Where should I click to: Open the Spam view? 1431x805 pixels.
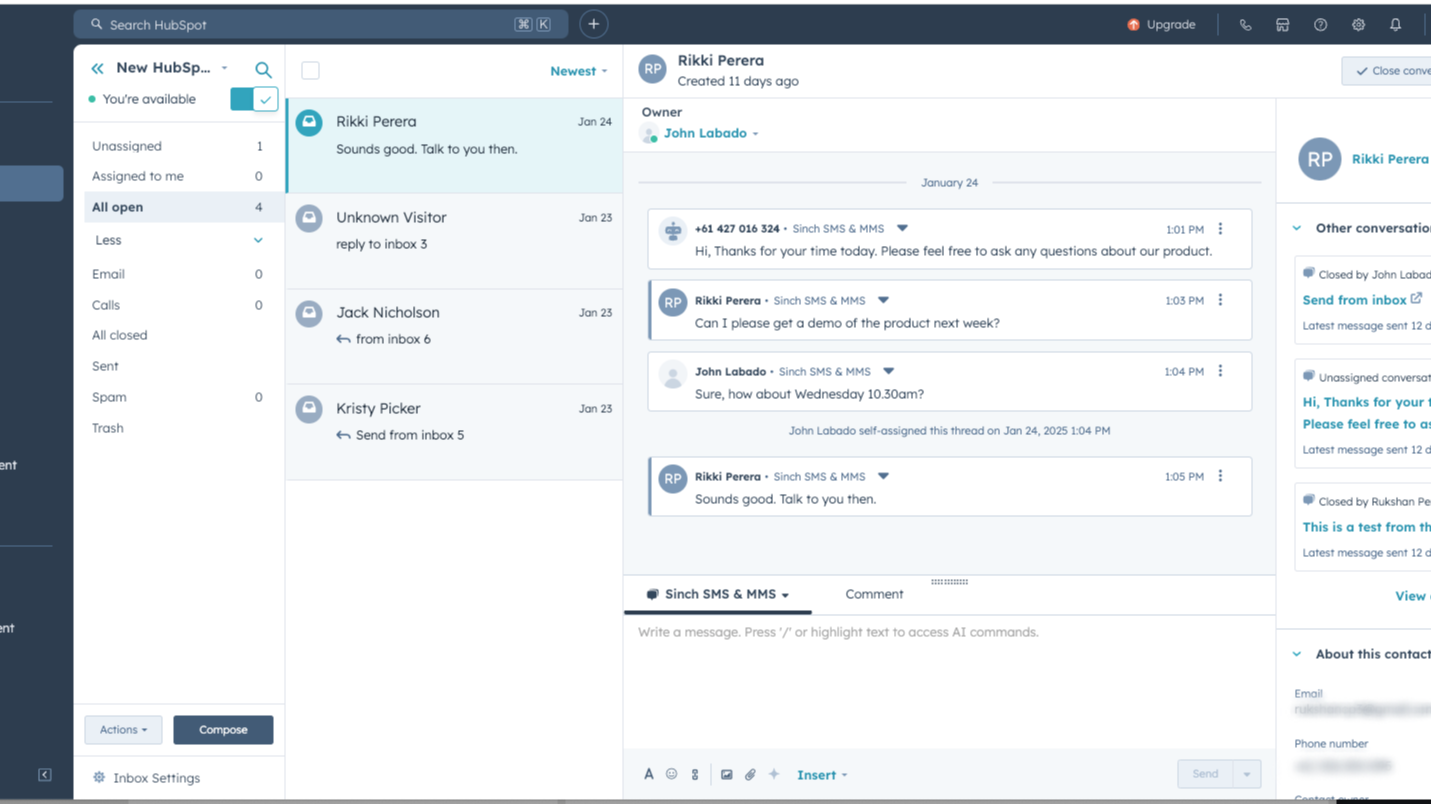tap(178, 397)
